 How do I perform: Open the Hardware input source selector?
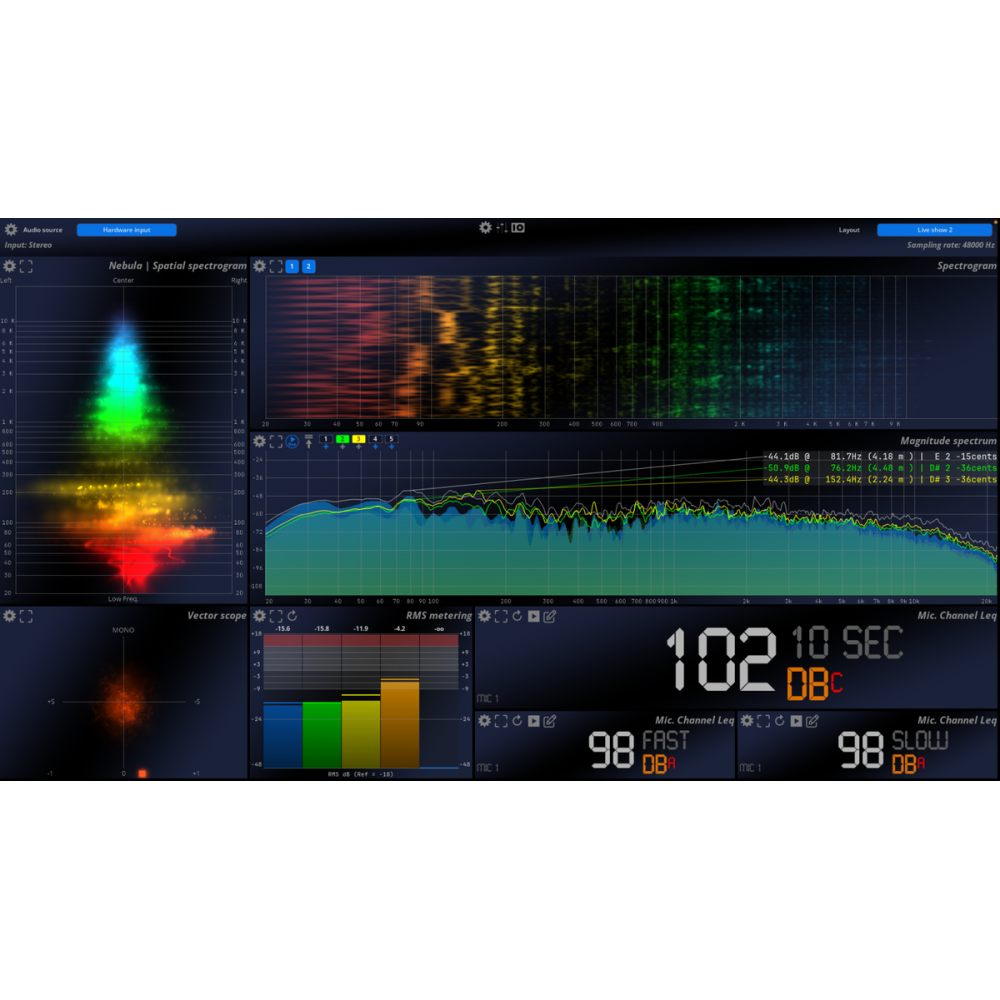[126, 230]
